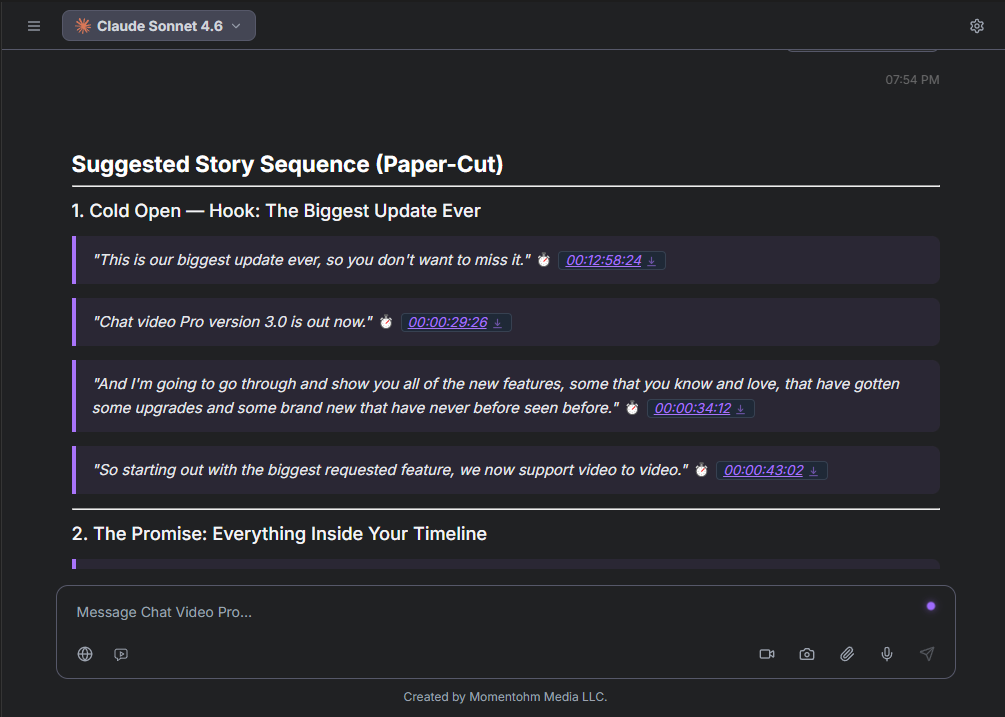Screen dimensions: 1005x717
Task: Click heading Cold Open — Hook: The Biggest Update Ever
Action: [276, 211]
